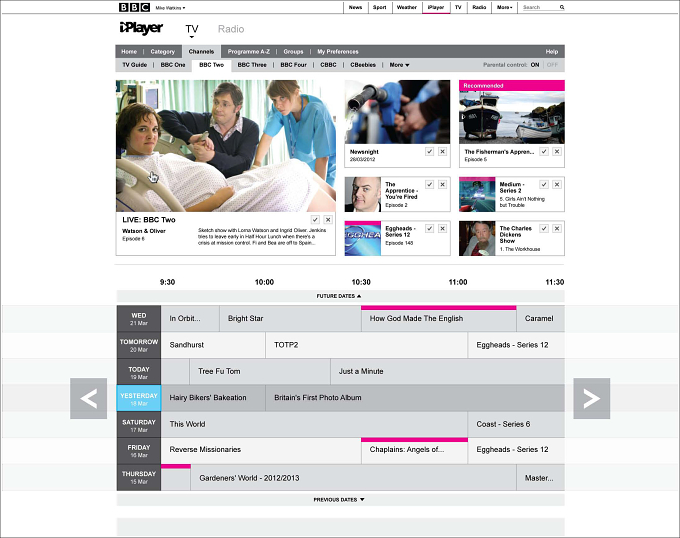Select the CBBC channel

328,65
